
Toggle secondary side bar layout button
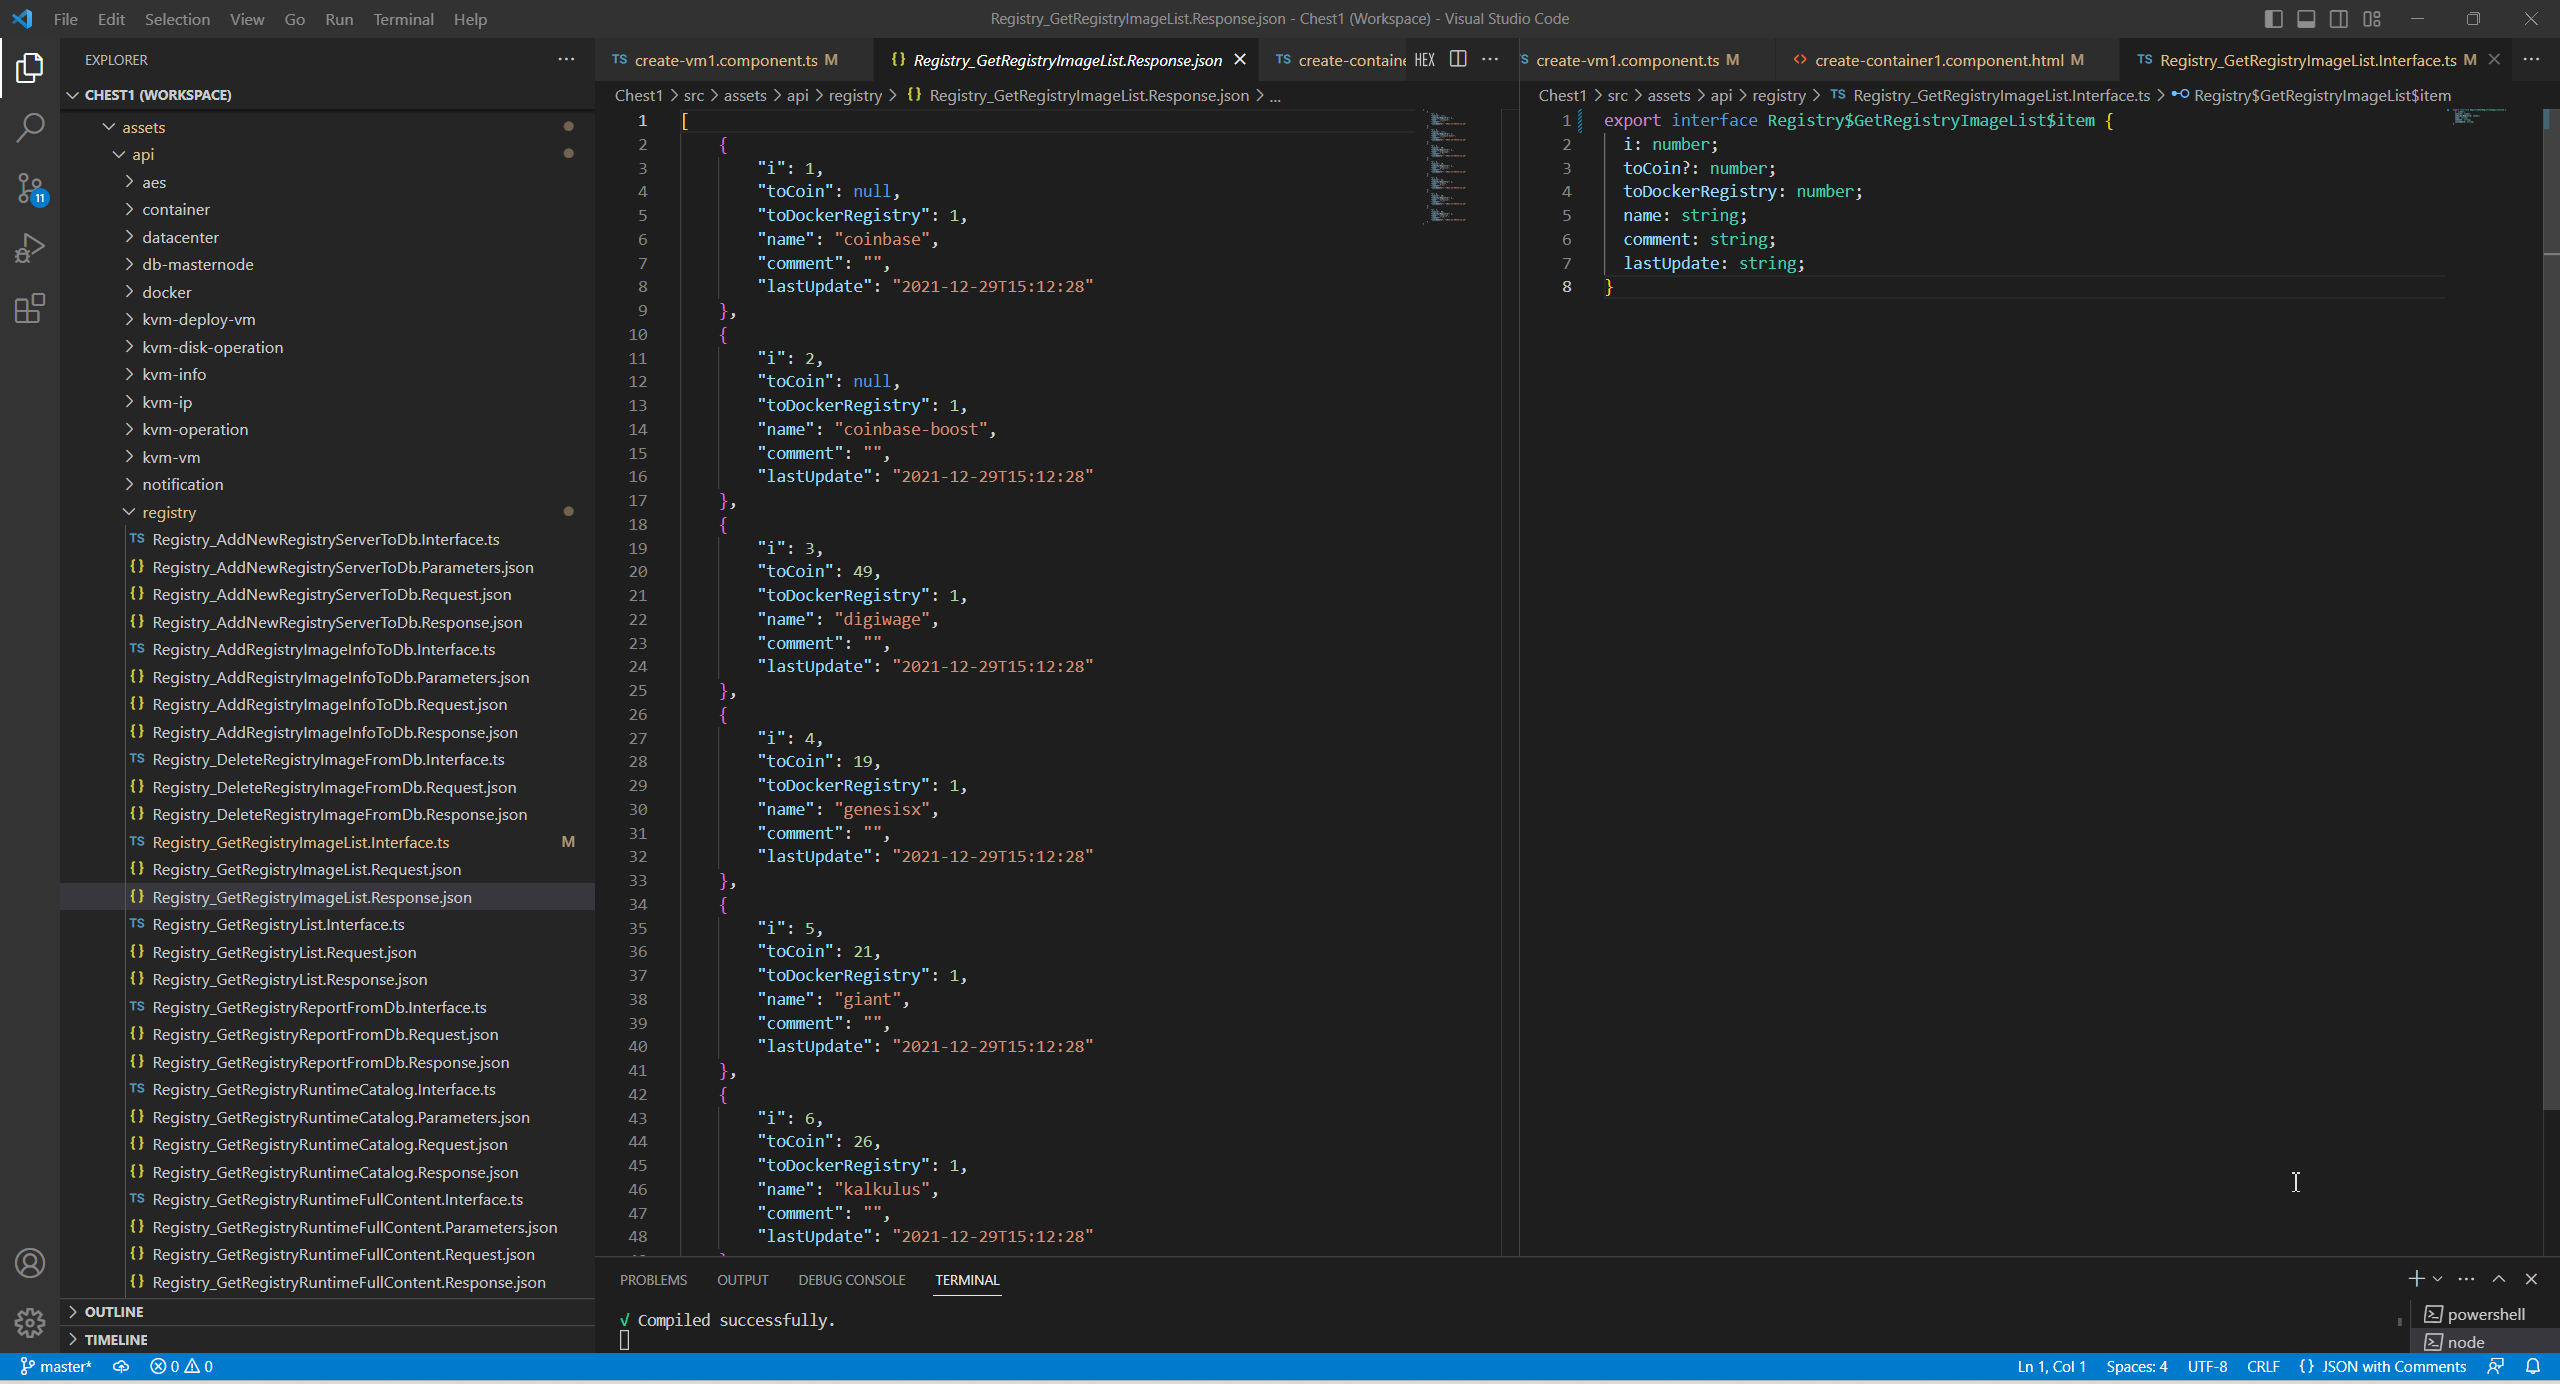pyautogui.click(x=2338, y=19)
